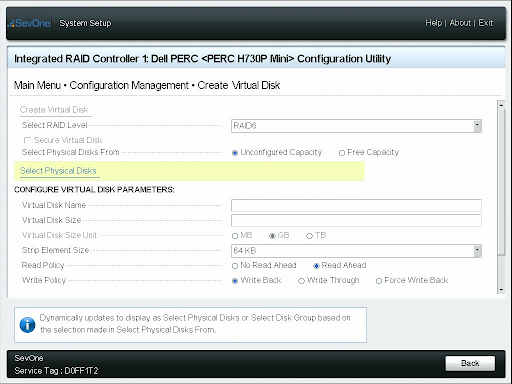Open the About link
512x384 pixels.
460,23
